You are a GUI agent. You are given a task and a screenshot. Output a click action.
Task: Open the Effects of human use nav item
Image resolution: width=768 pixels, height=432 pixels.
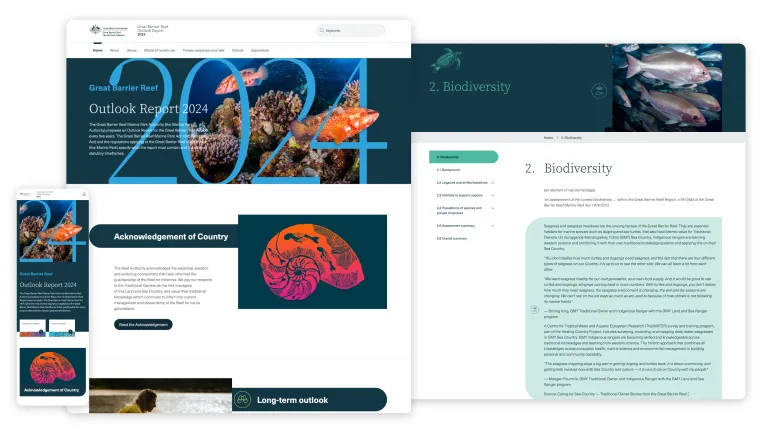point(159,50)
